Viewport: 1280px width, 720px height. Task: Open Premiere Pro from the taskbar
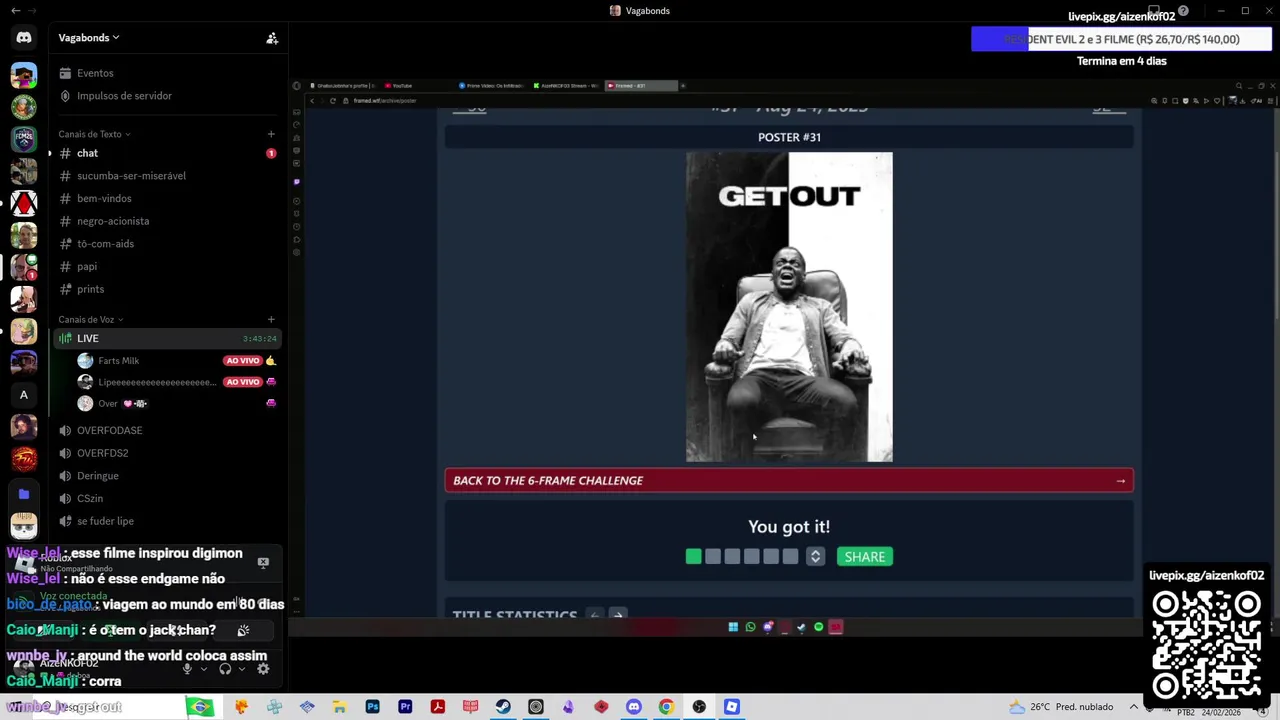click(405, 707)
